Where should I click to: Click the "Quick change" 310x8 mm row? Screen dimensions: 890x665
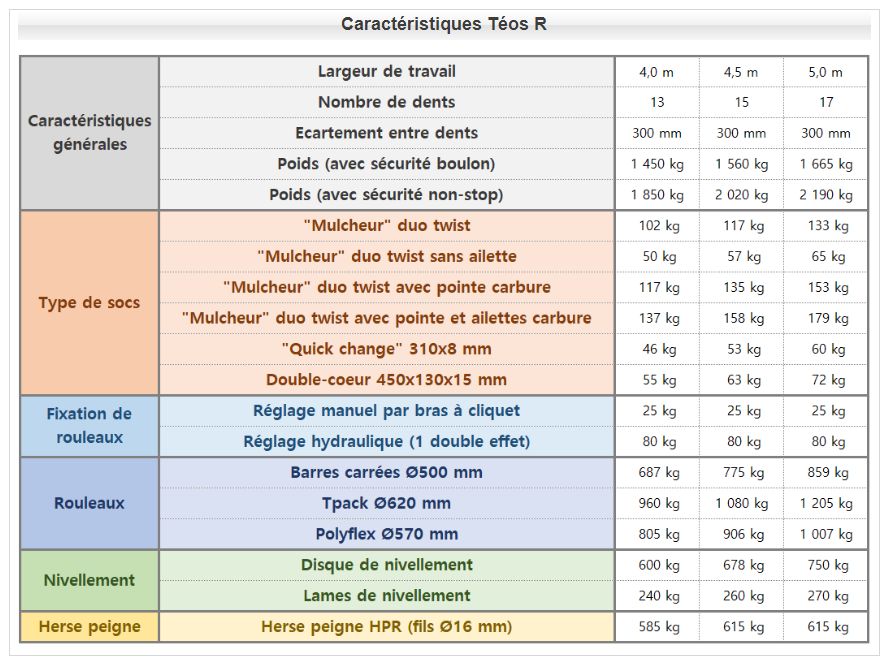click(x=387, y=349)
